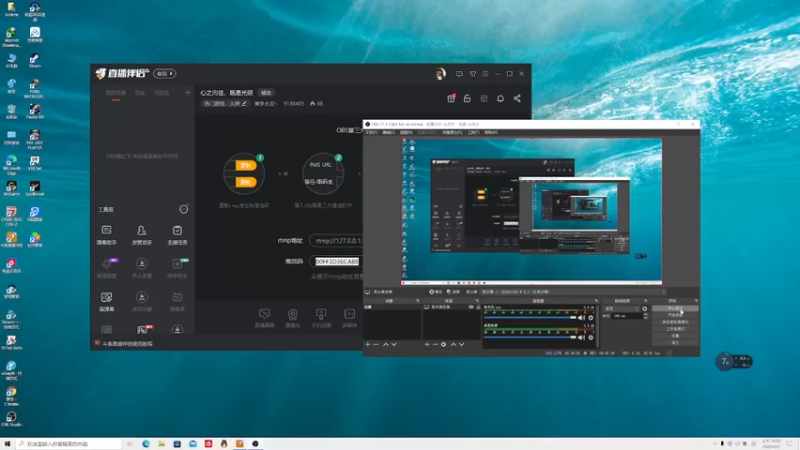Open the display selection dropdown above OBS docks
The image size is (800, 450).
(x=574, y=292)
